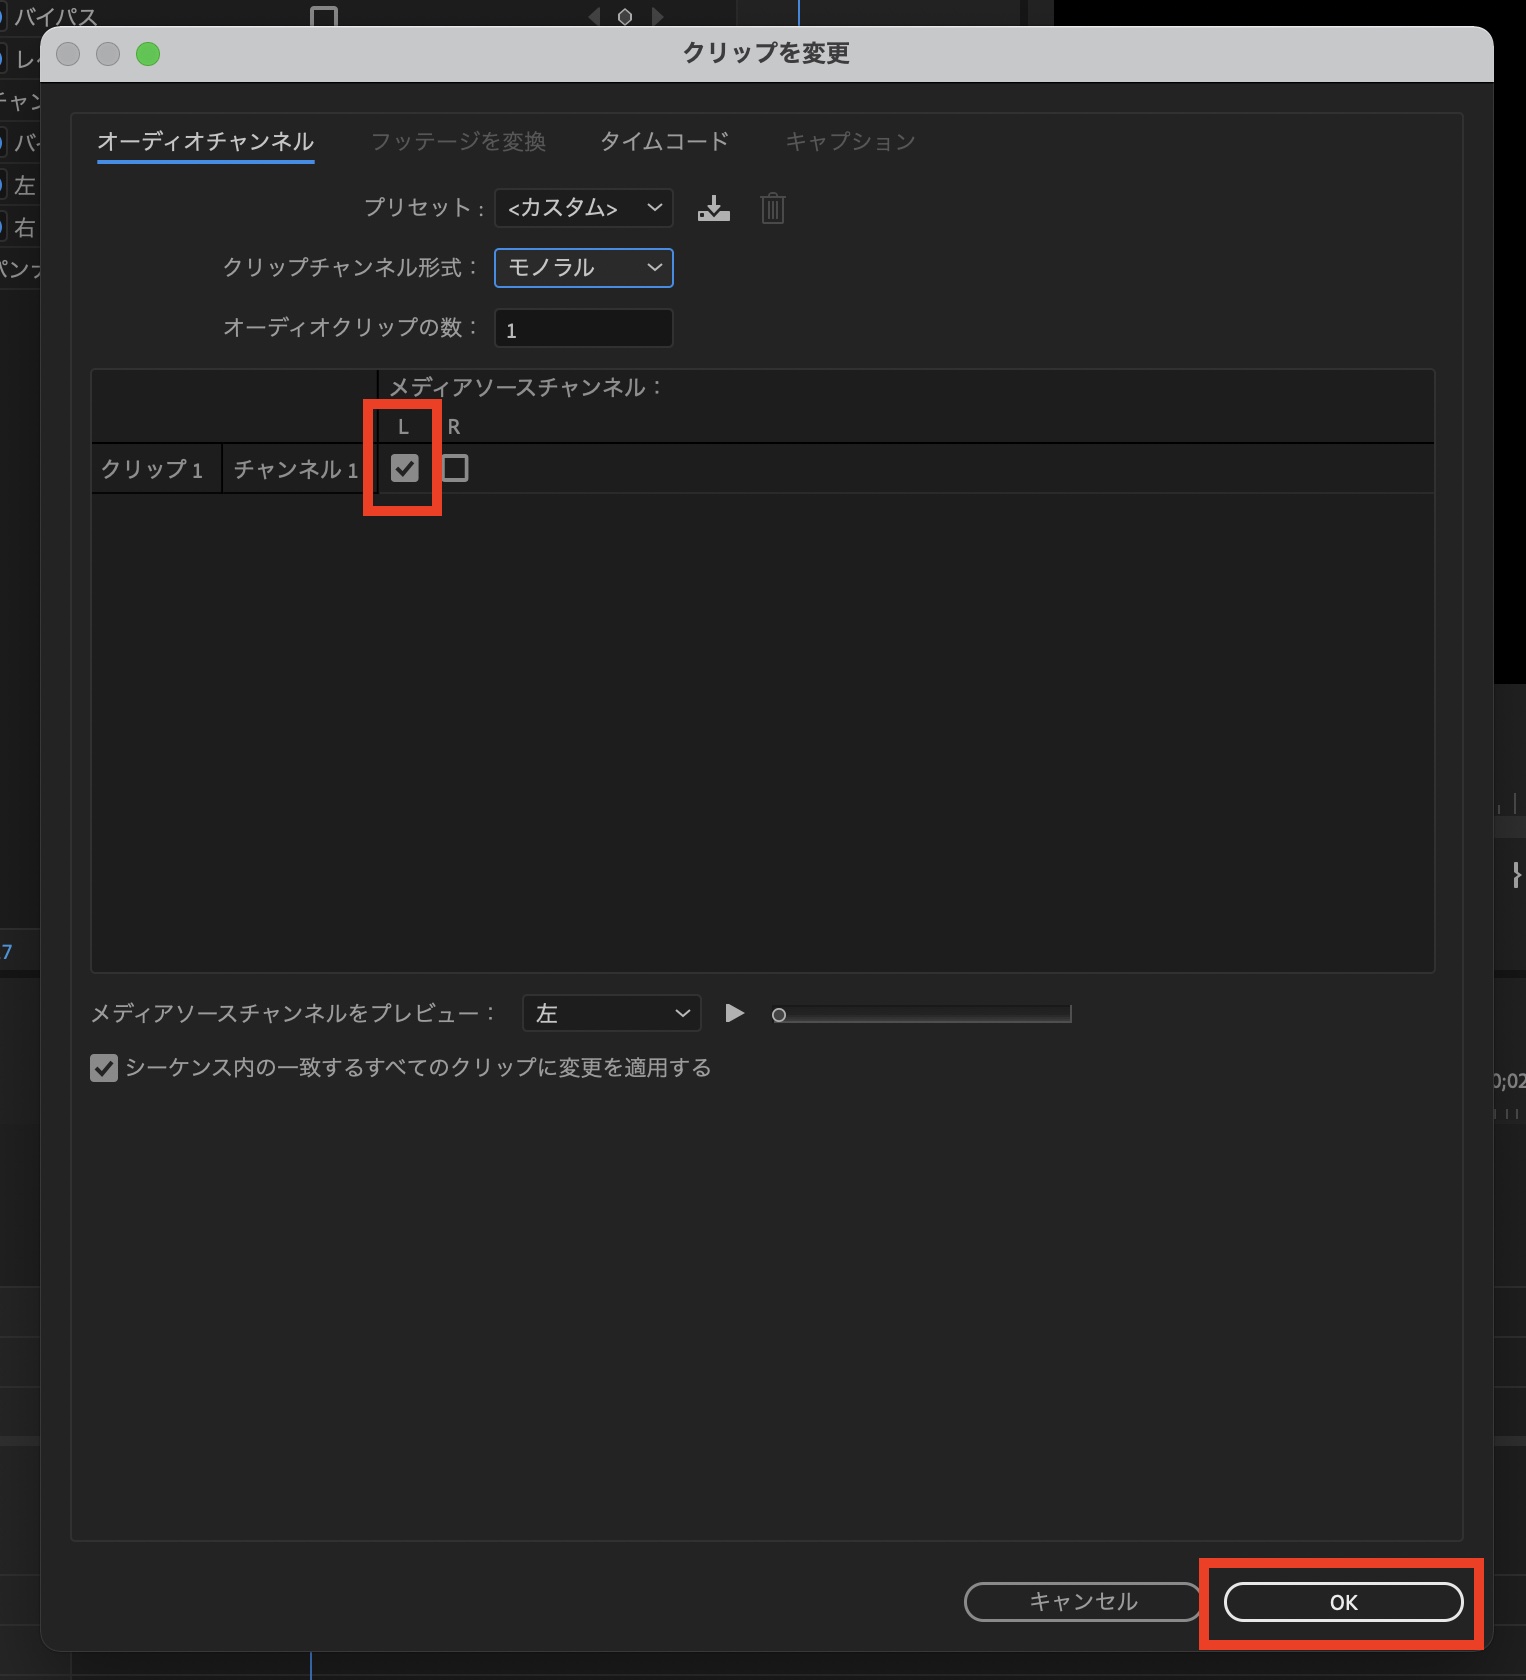This screenshot has width=1526, height=1680.
Task: Click the キャンセル button
Action: pos(1083,1602)
